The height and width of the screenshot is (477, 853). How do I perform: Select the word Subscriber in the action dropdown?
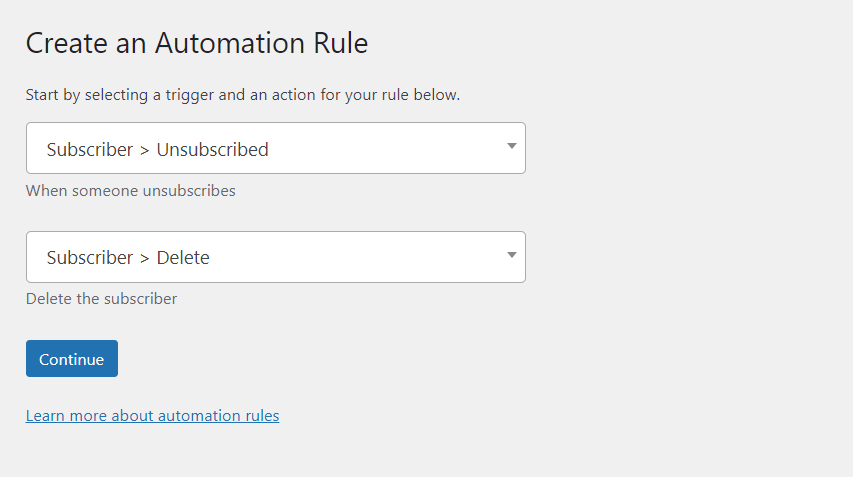click(x=90, y=257)
